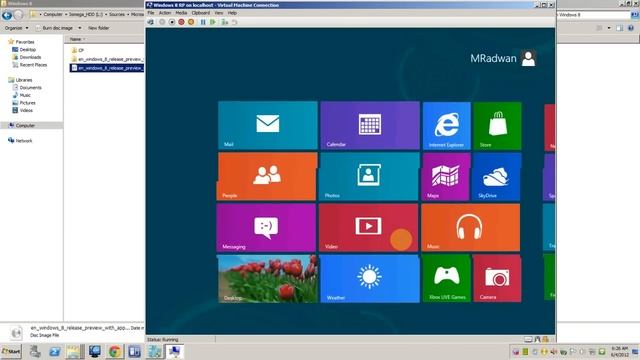The height and width of the screenshot is (360, 640).
Task: Click the Snapshot toolbar button in VM window
Action: coord(224,22)
